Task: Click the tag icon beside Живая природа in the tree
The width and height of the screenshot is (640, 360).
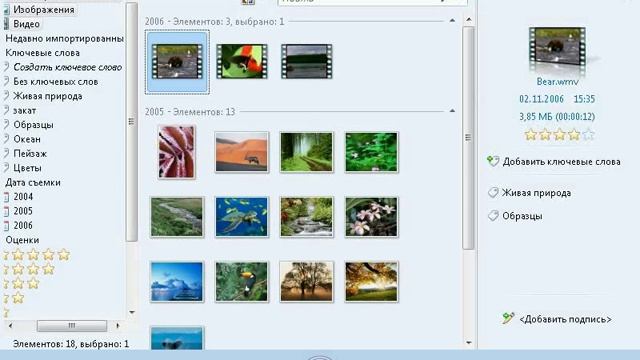Action: tap(6, 96)
